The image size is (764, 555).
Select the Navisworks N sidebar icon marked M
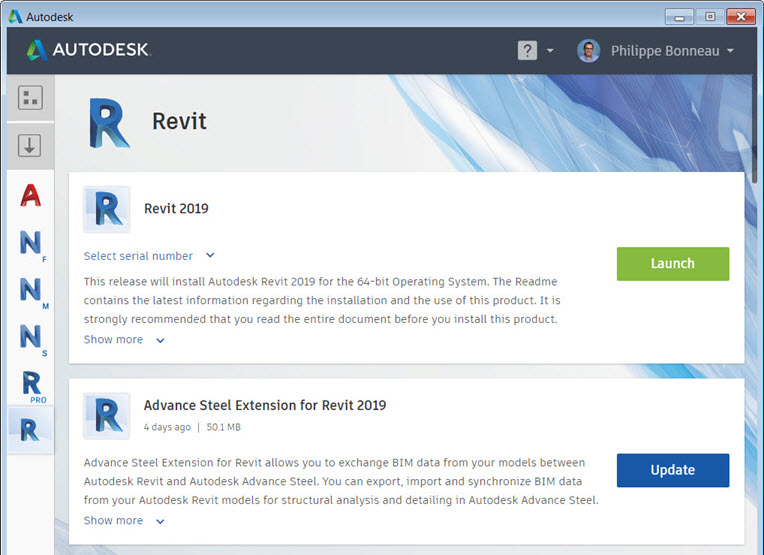point(32,292)
